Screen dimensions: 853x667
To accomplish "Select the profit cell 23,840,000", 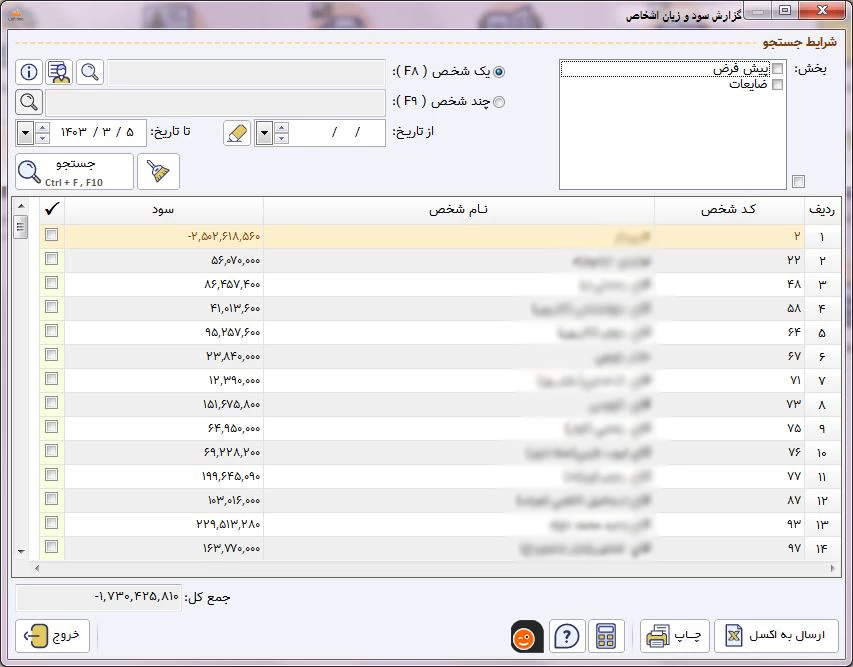I will coord(164,357).
